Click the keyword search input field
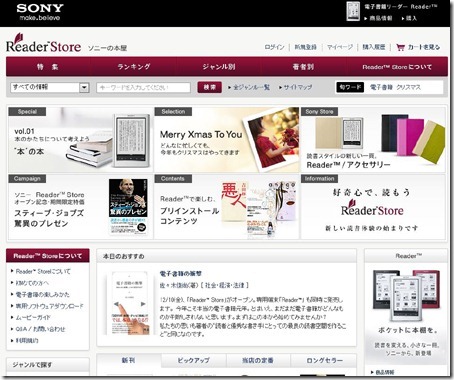The height and width of the screenshot is (380, 454). [143, 87]
